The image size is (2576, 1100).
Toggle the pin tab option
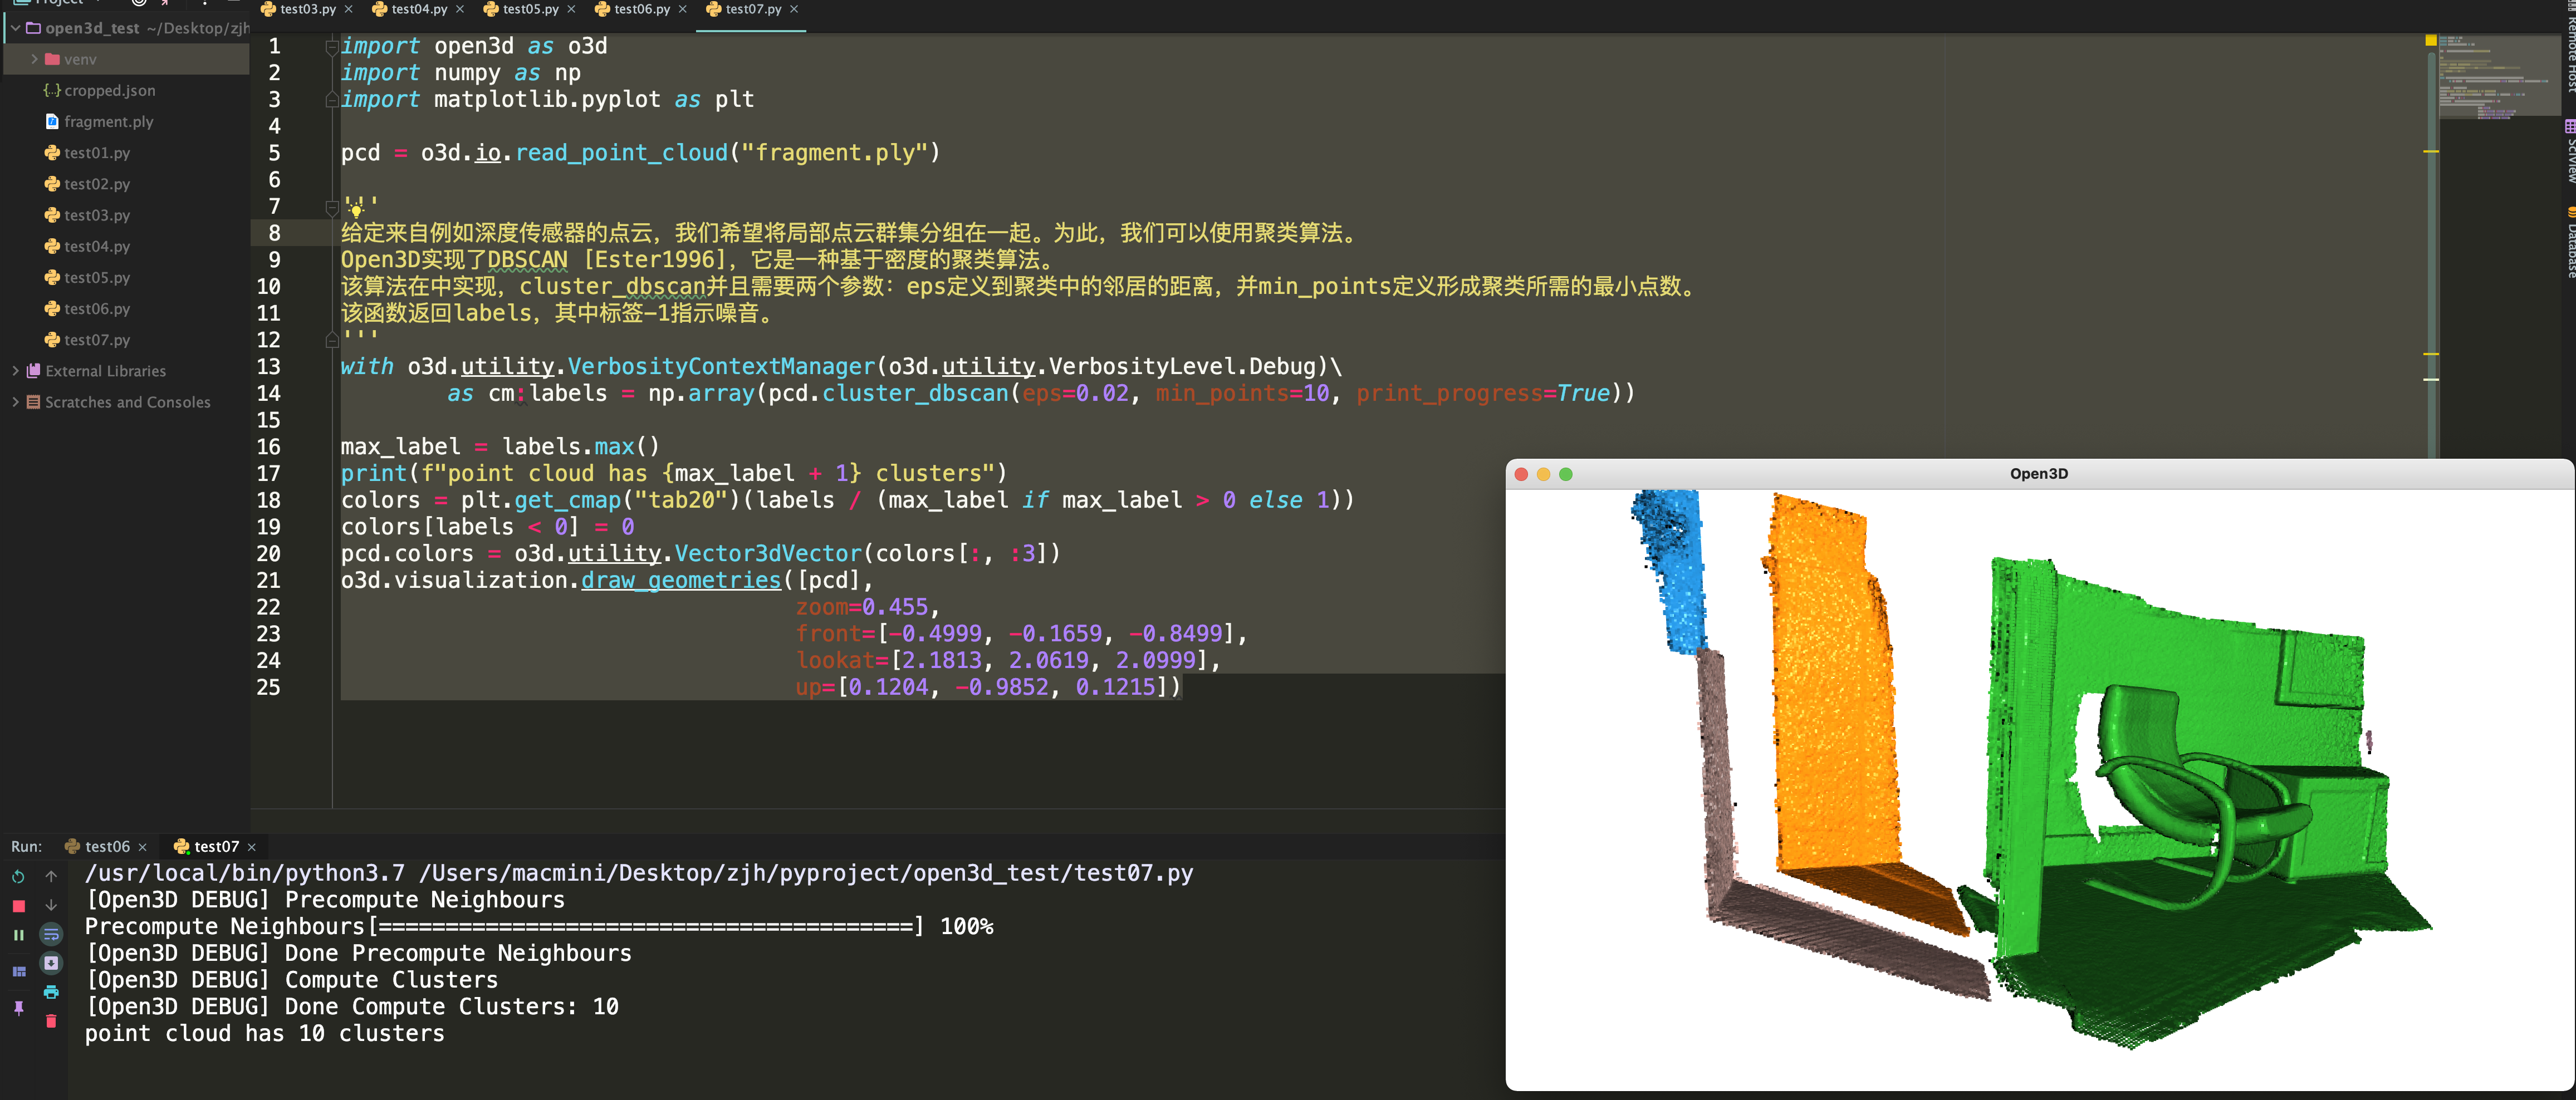pos(18,1008)
